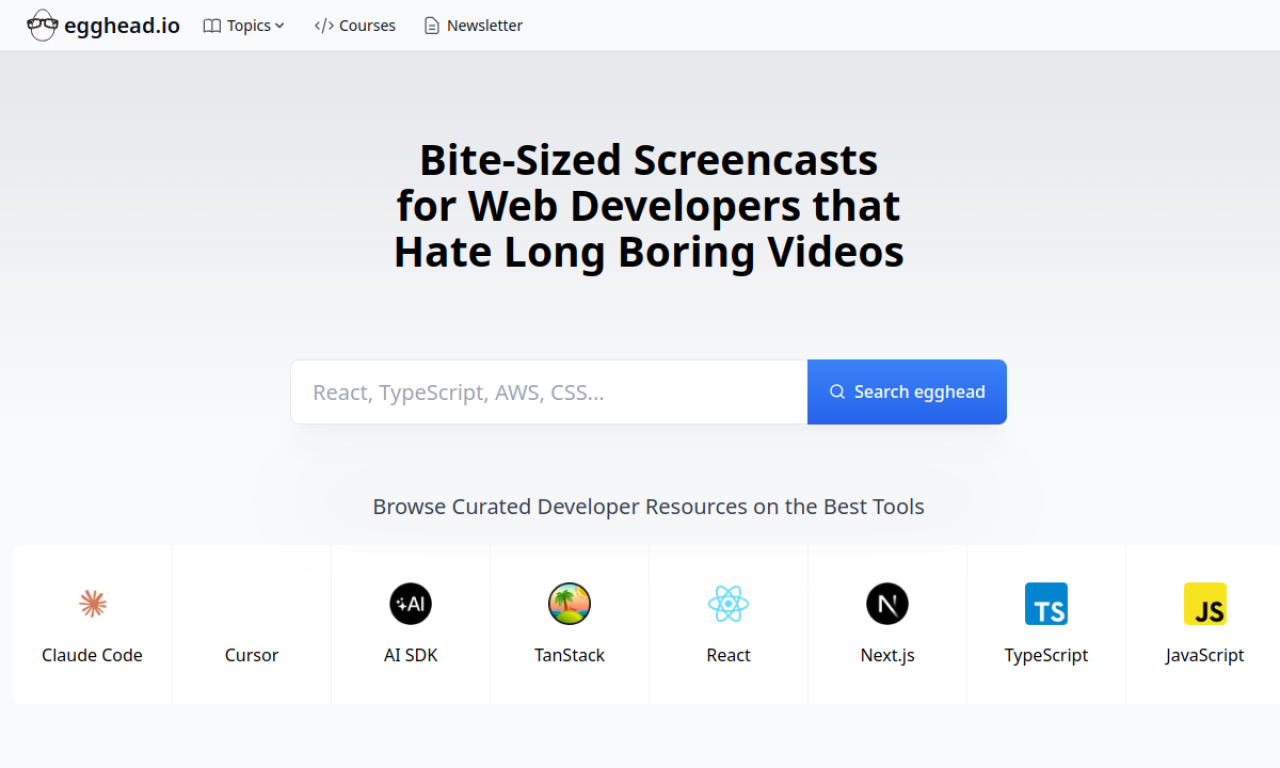The image size is (1280, 768).
Task: Click the TypeScript TS icon
Action: pos(1046,604)
